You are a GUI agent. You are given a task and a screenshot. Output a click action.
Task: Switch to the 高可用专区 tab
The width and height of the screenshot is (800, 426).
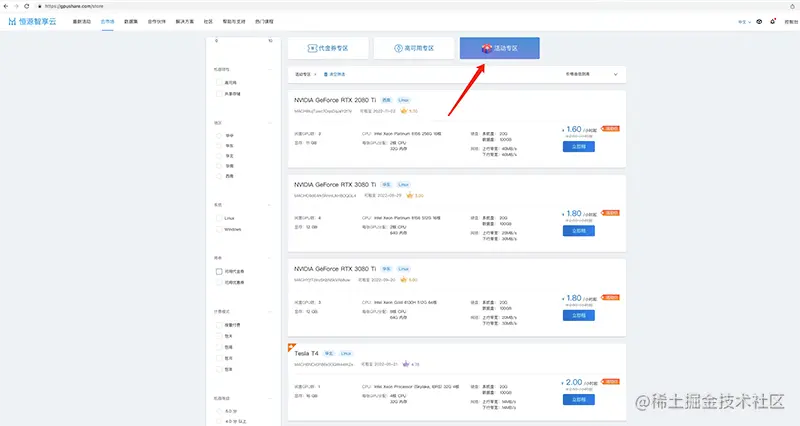(x=414, y=48)
